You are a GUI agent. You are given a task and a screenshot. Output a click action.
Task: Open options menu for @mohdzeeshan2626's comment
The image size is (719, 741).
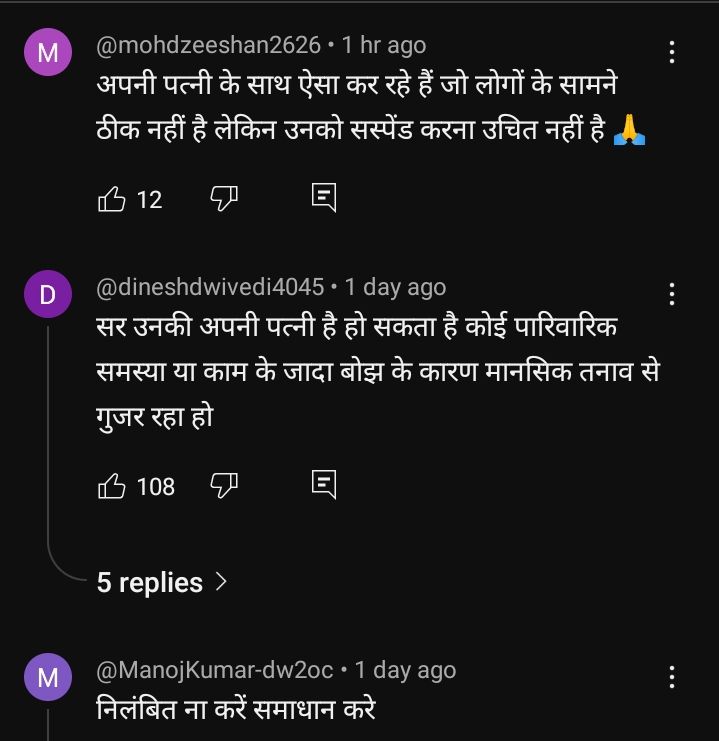672,52
